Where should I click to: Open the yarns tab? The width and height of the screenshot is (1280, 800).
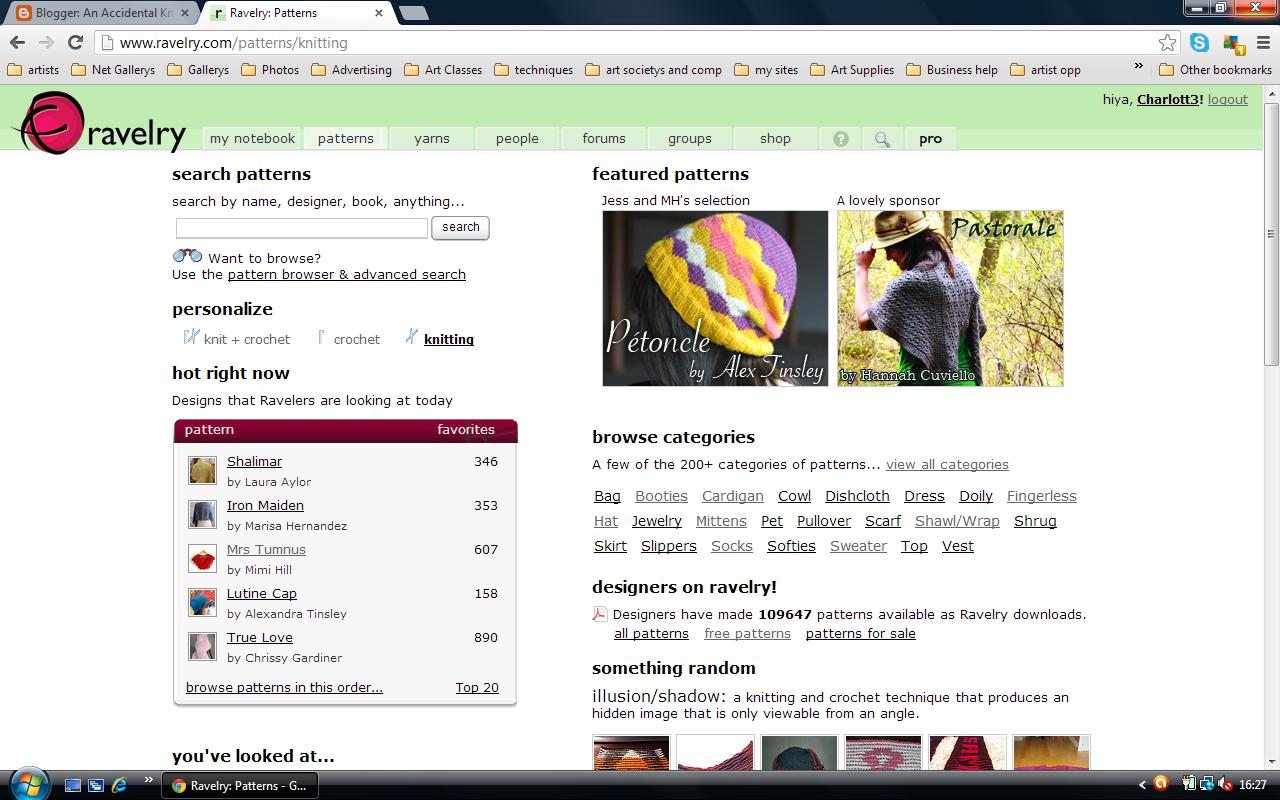tap(432, 139)
